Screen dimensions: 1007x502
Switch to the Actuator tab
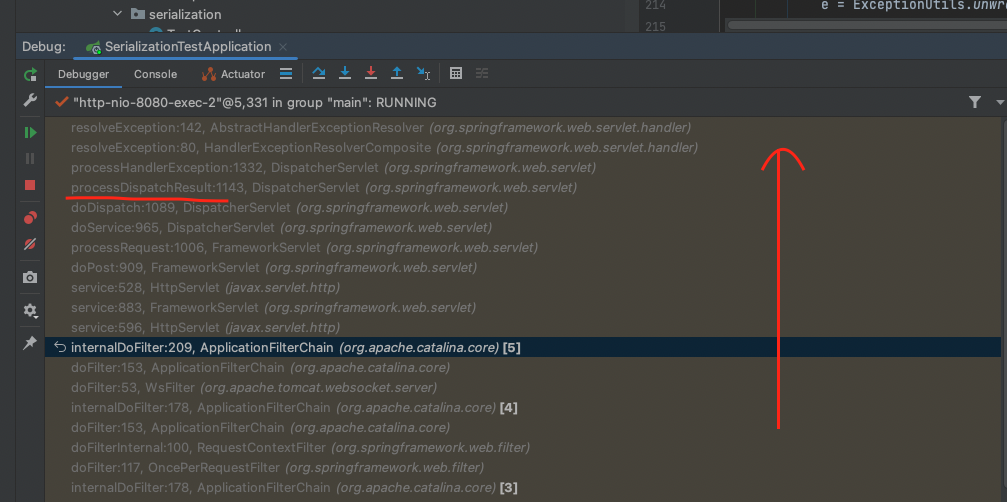(x=233, y=74)
